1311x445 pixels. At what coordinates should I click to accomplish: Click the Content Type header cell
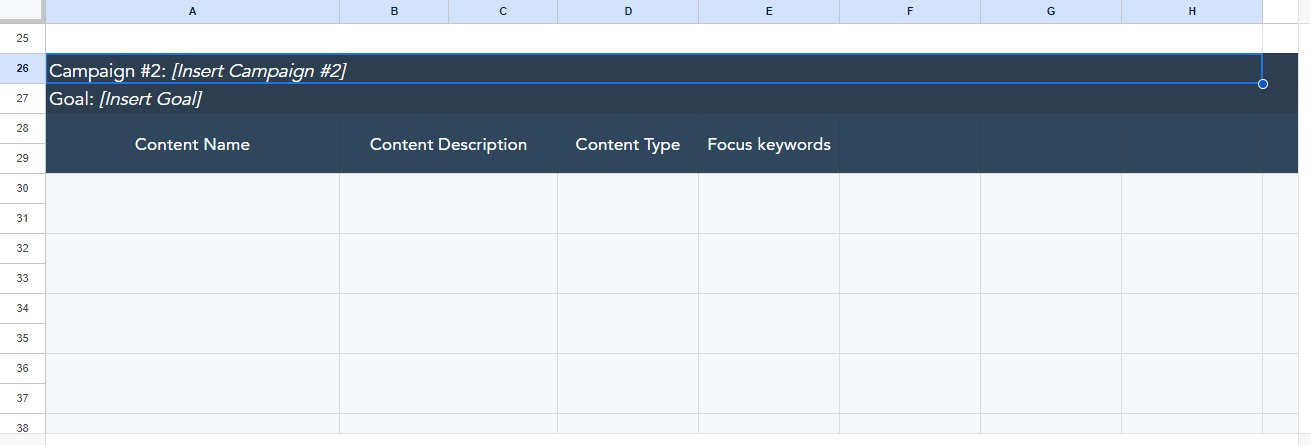pyautogui.click(x=628, y=144)
